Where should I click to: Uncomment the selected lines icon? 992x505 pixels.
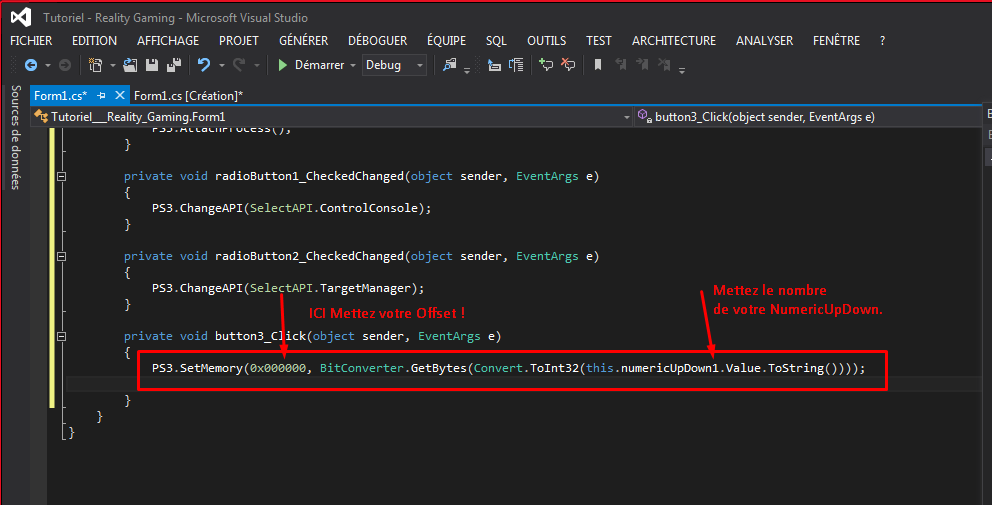coord(568,65)
